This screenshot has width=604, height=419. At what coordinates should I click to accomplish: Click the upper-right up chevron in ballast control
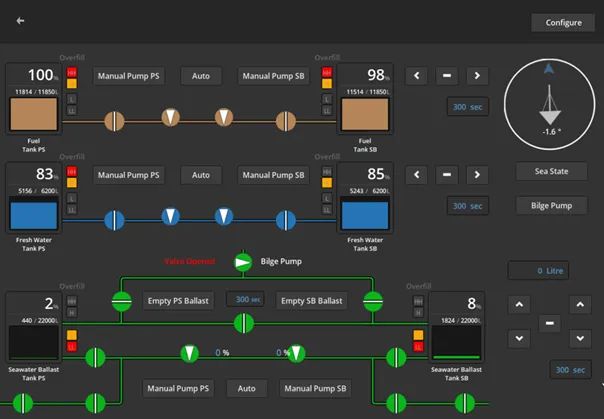pos(580,305)
